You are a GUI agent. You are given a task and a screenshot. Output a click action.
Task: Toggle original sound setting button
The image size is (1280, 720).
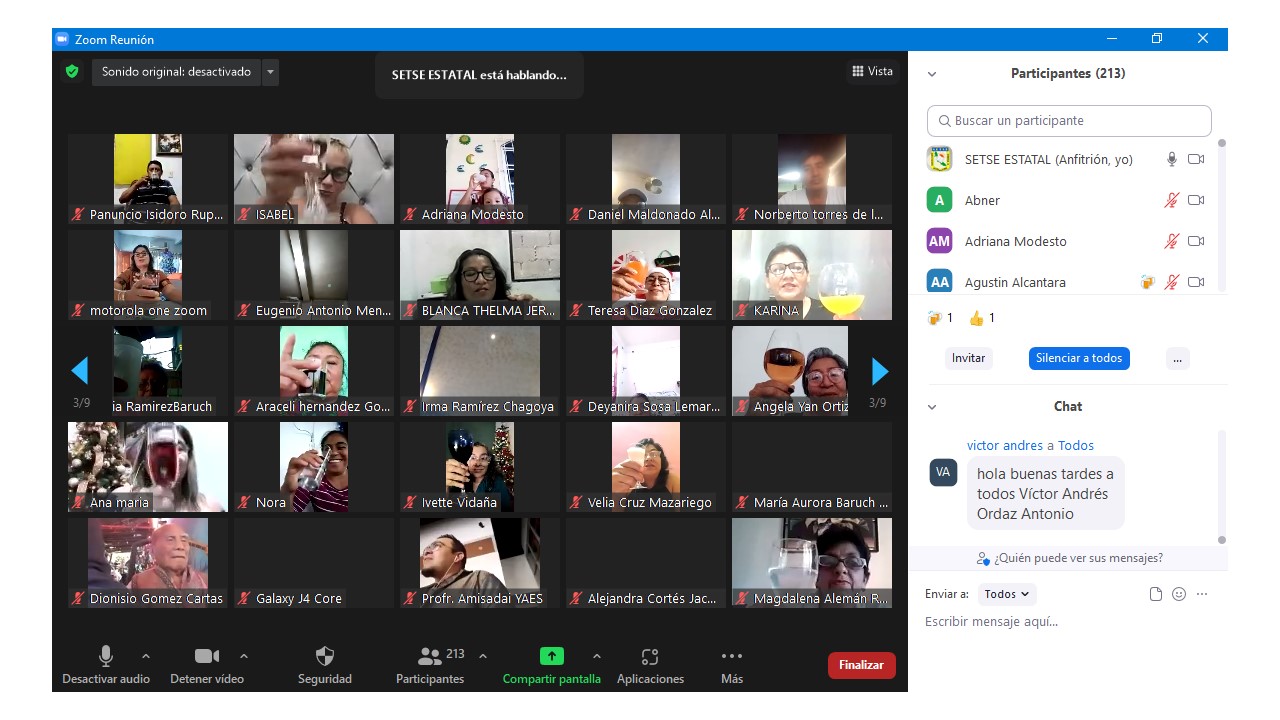click(176, 72)
